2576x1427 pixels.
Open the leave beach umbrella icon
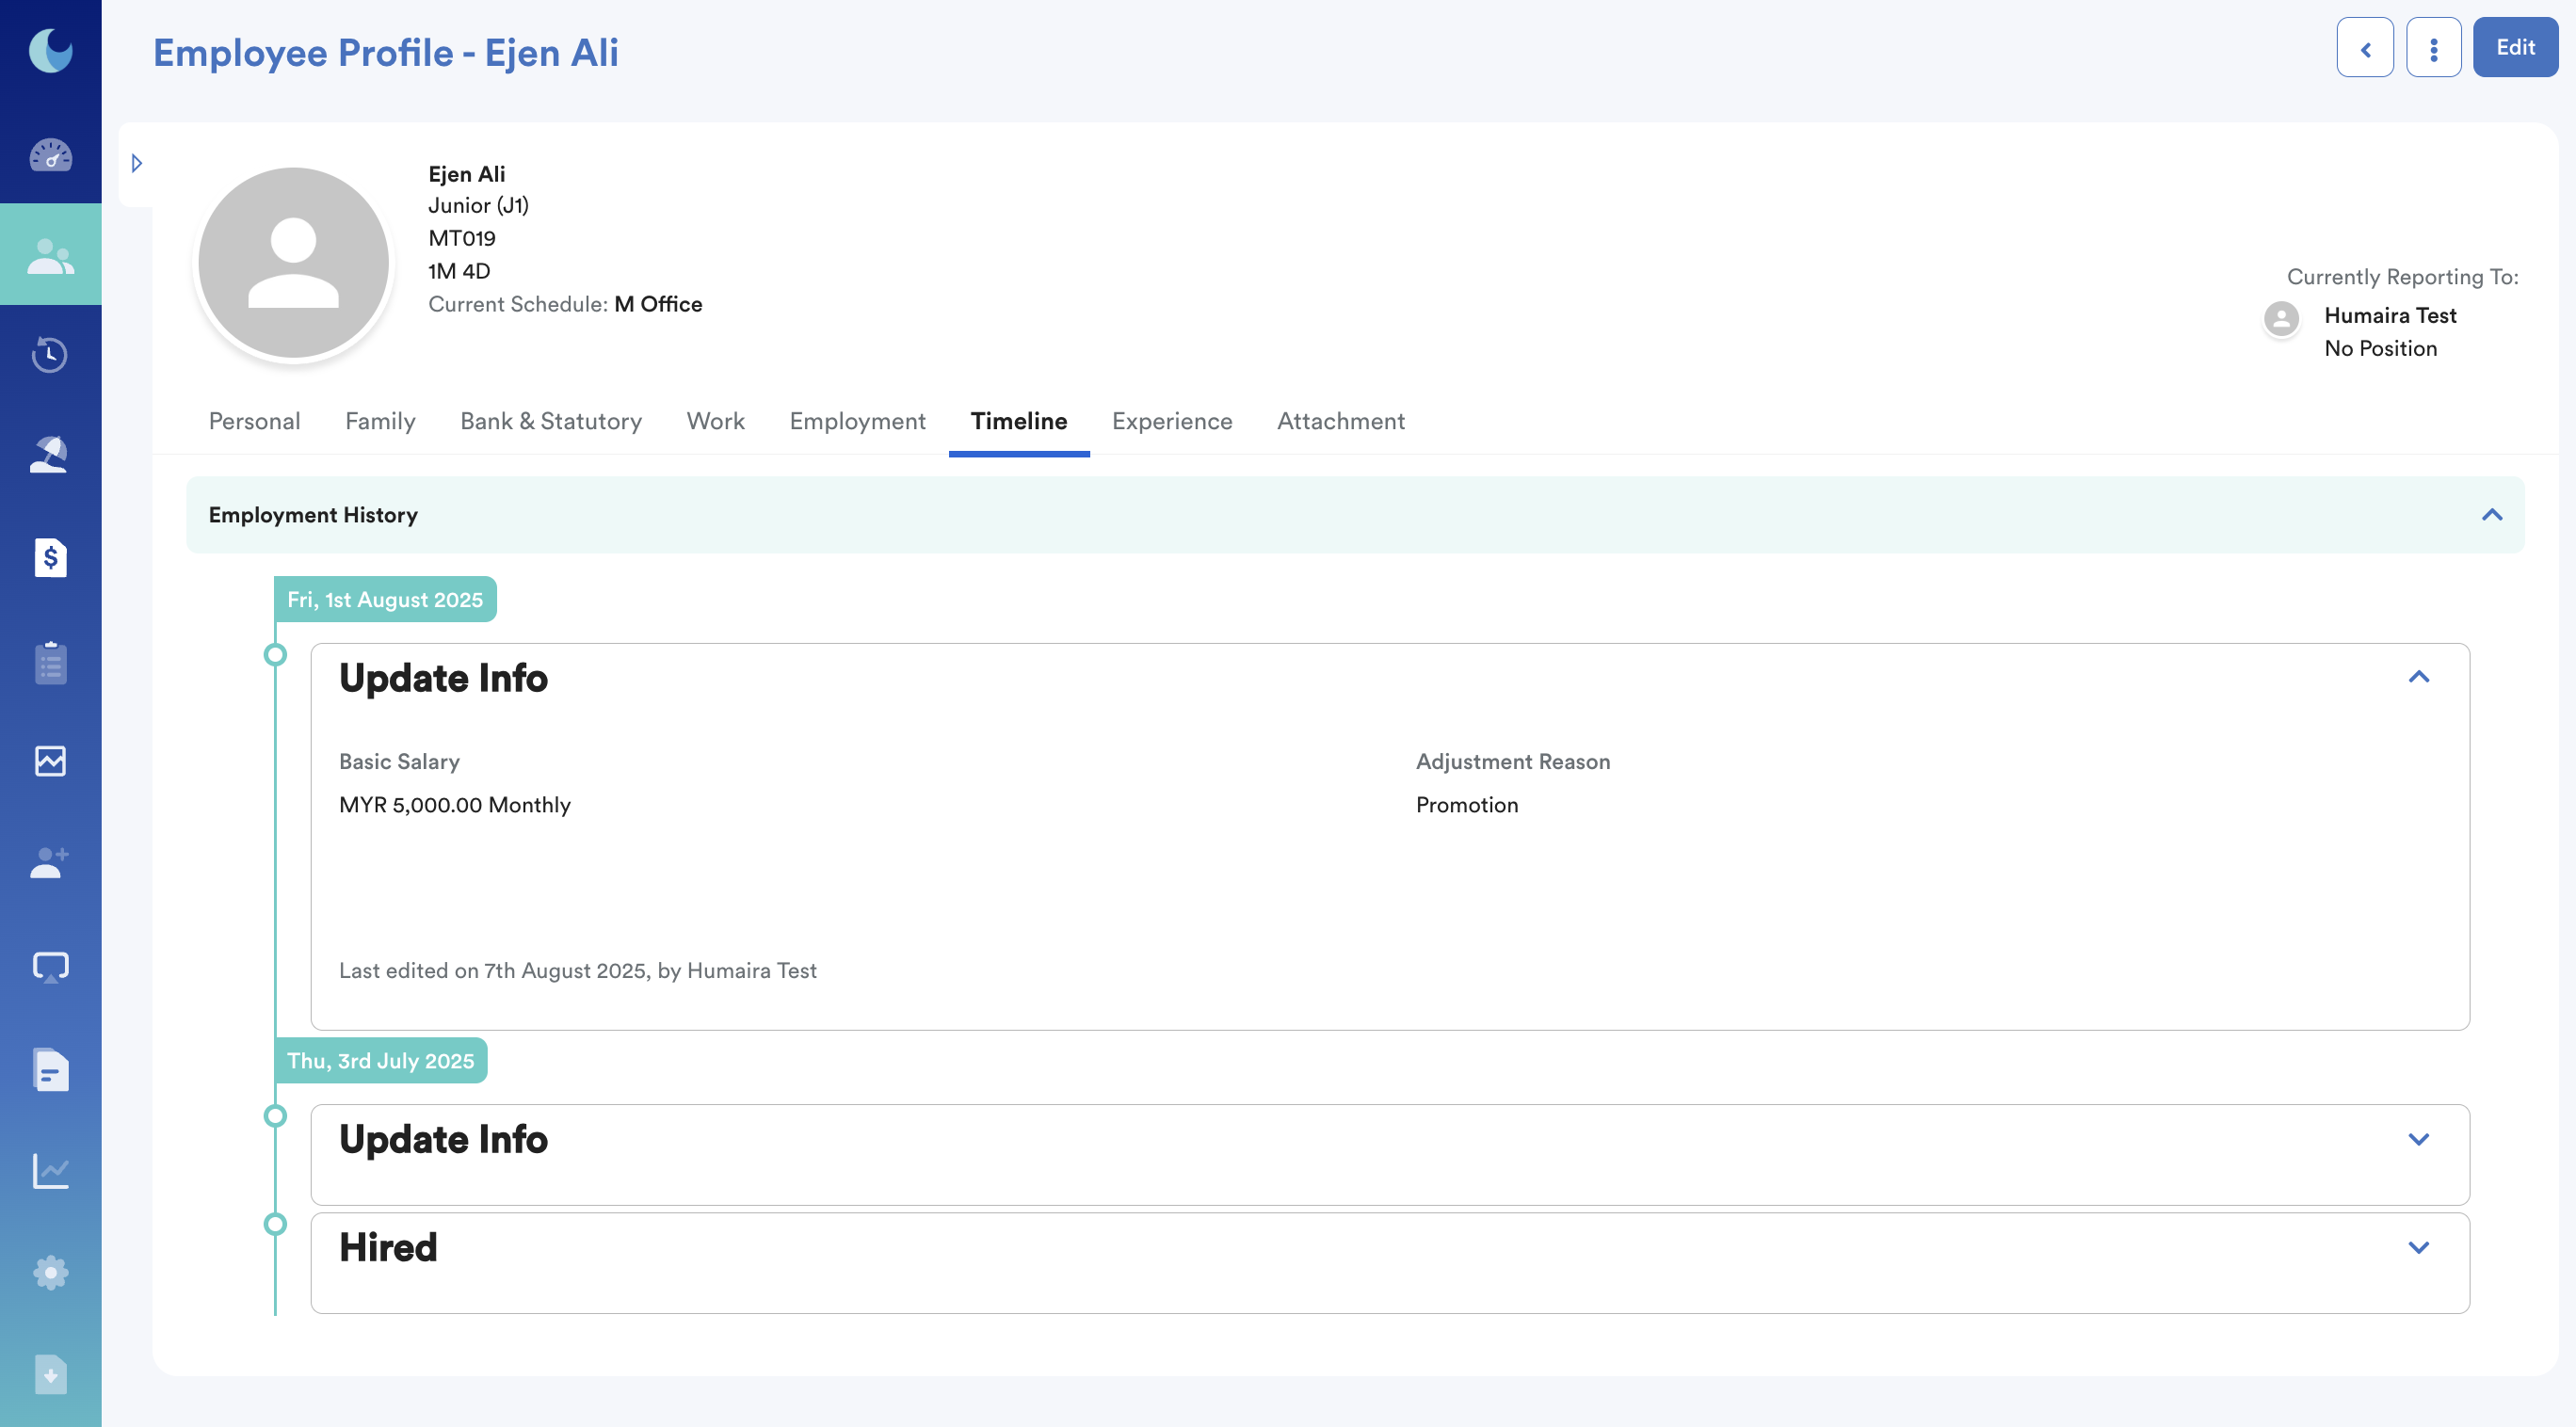click(50, 455)
